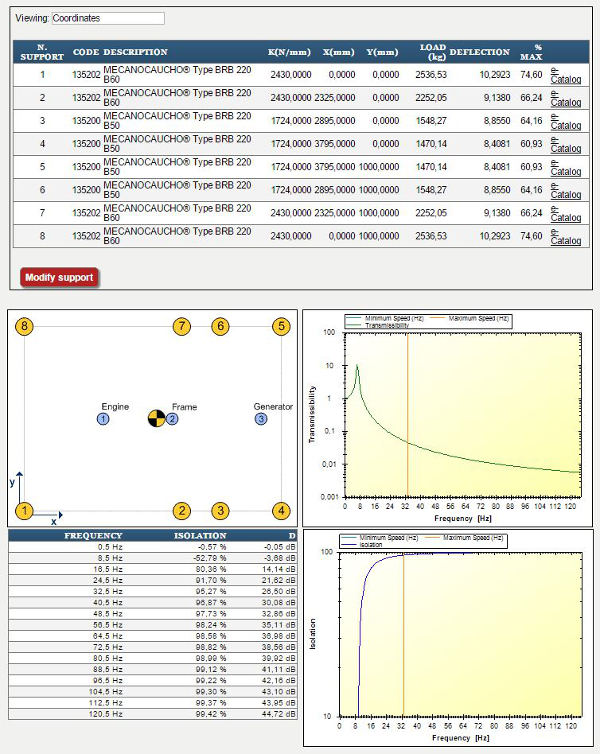The height and width of the screenshot is (754, 600).
Task: Click the Isolation chart plot area
Action: (x=461, y=634)
